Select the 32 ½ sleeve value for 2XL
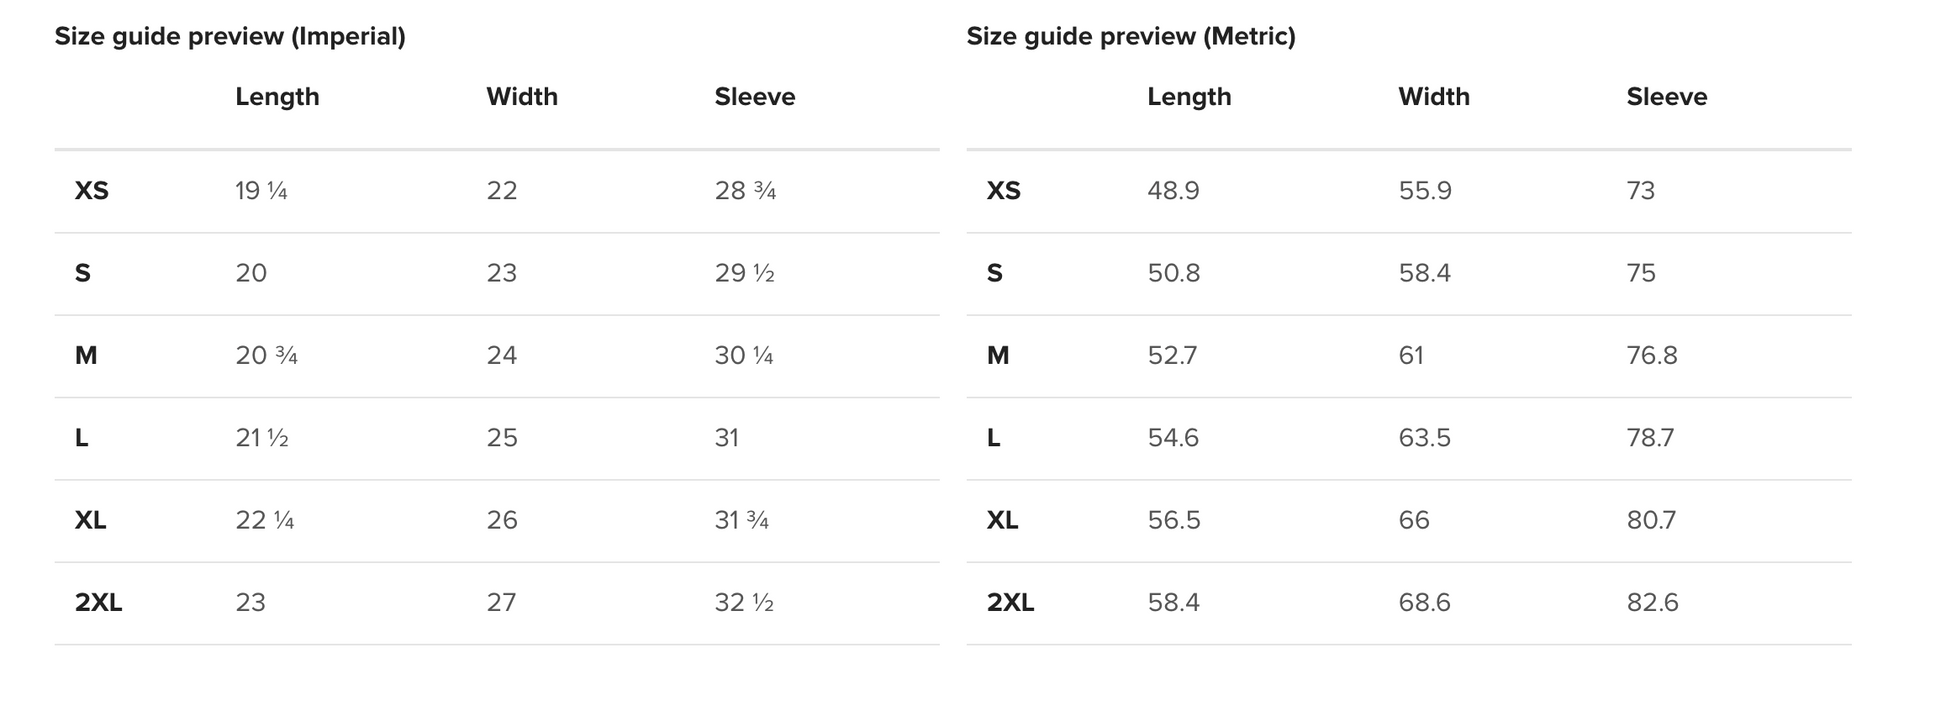The width and height of the screenshot is (1946, 711). [744, 603]
